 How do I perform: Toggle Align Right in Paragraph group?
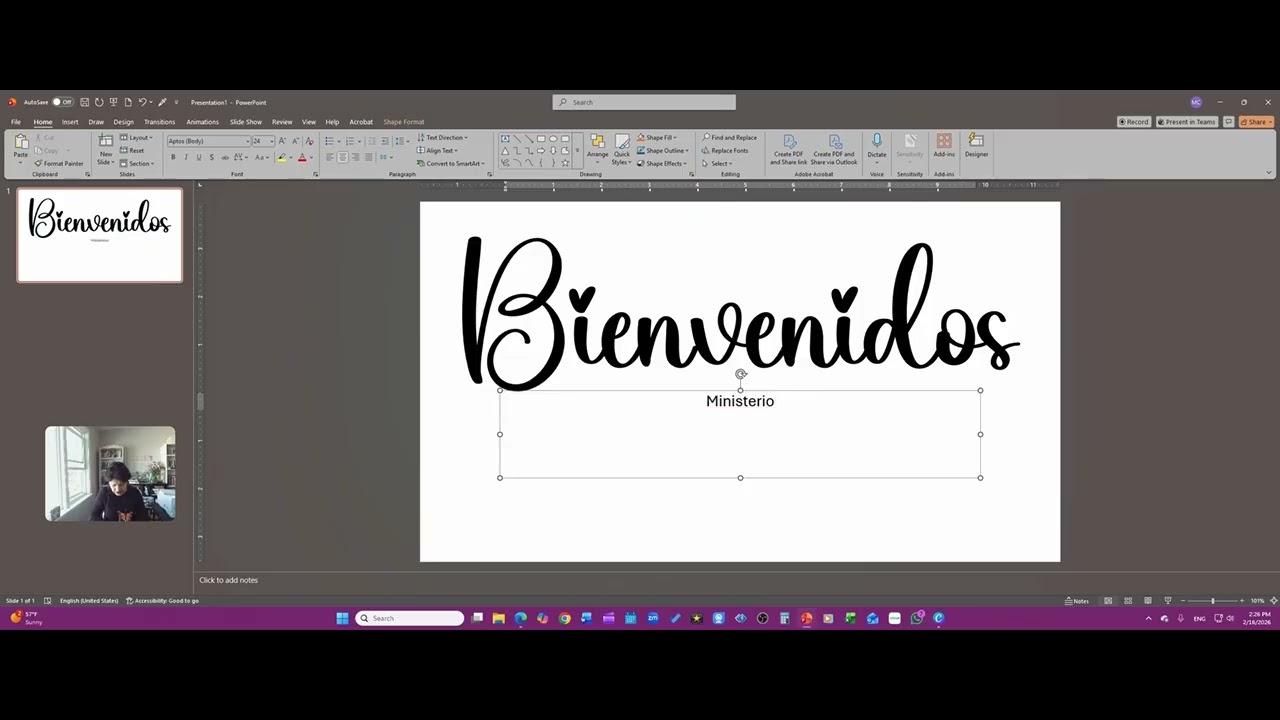click(x=355, y=157)
